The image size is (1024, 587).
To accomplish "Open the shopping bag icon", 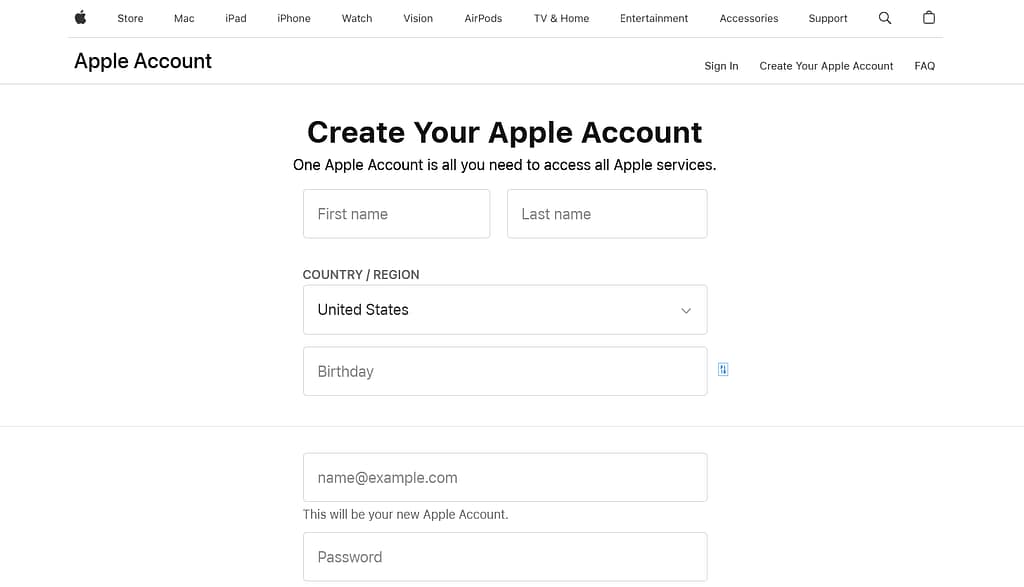I will 929,18.
